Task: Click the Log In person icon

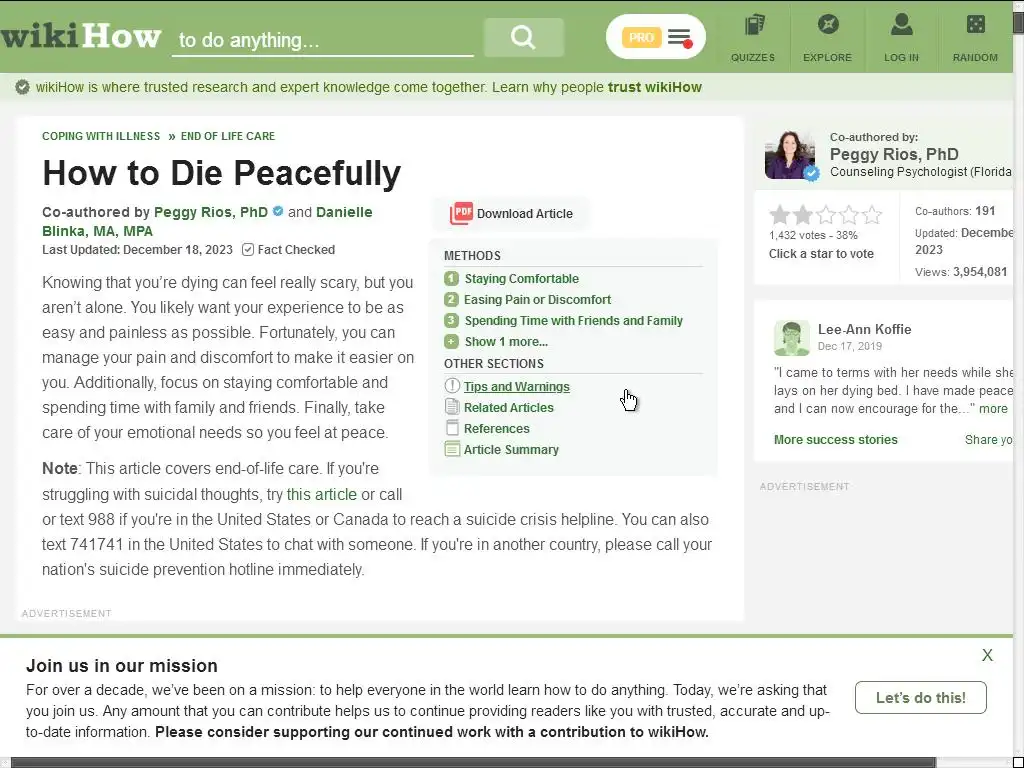Action: [x=901, y=25]
